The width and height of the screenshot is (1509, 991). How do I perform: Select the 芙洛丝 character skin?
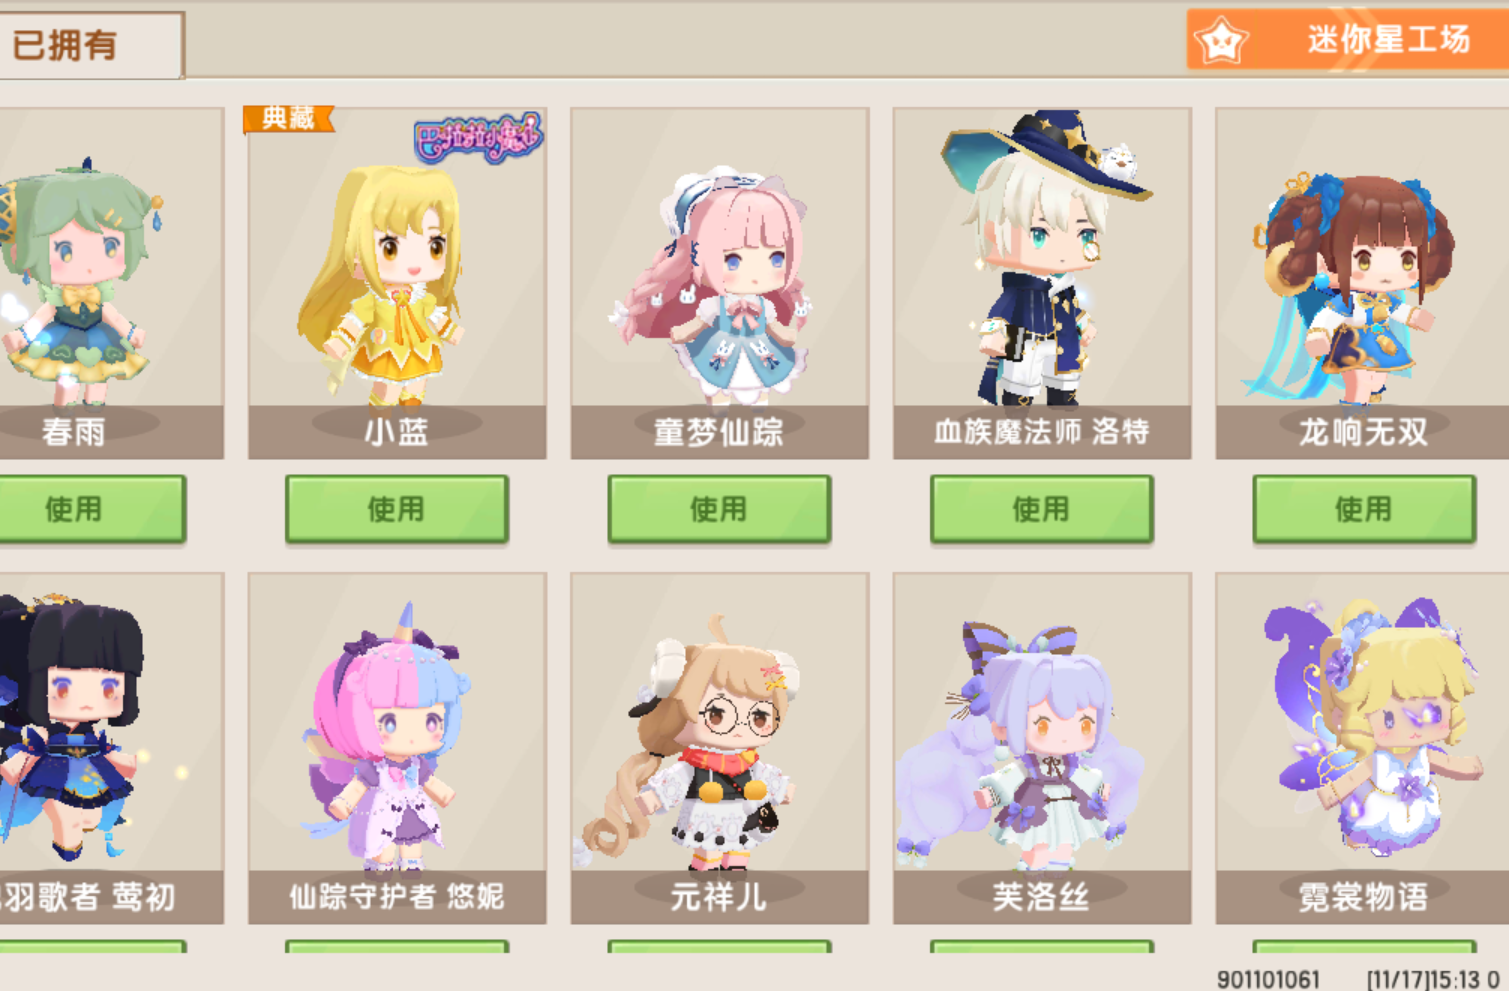1042,748
